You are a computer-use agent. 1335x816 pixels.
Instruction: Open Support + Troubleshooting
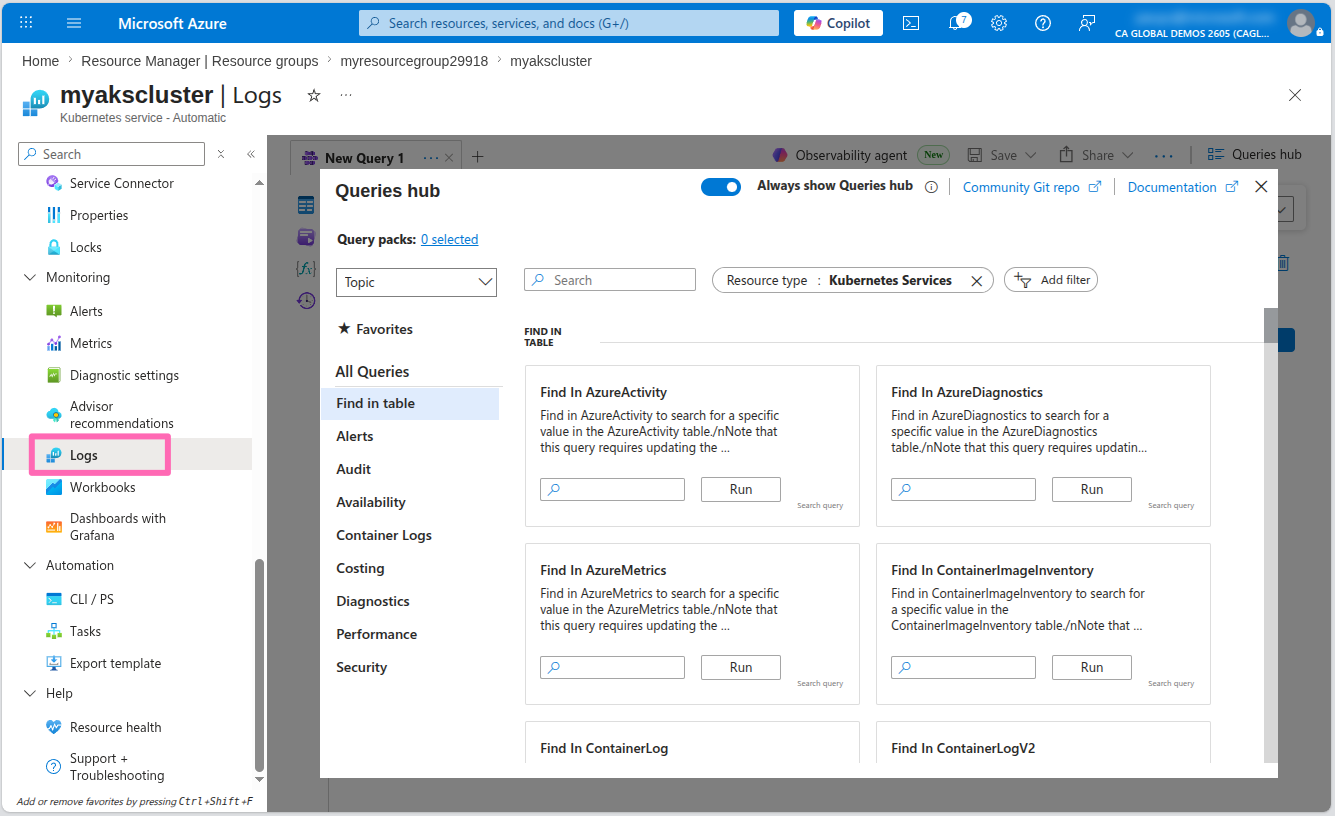coord(117,767)
